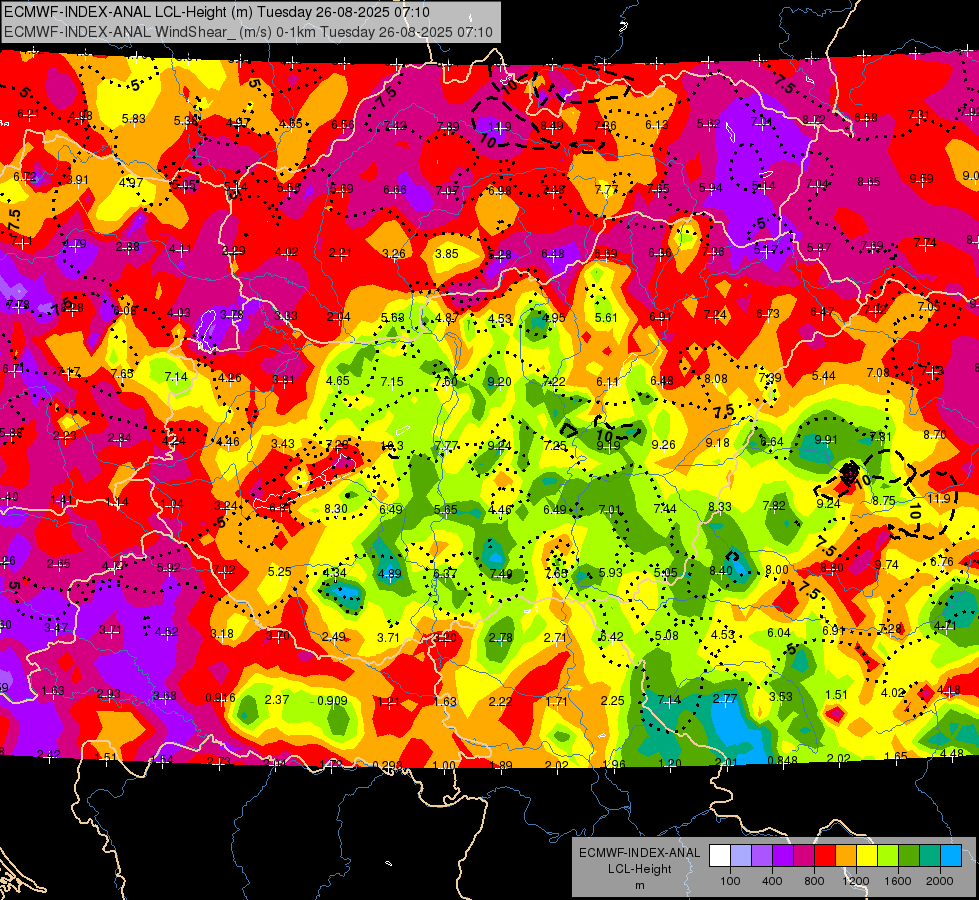Viewport: 979px width, 900px height.
Task: Click the yellow legend swatch
Action: coord(867,856)
